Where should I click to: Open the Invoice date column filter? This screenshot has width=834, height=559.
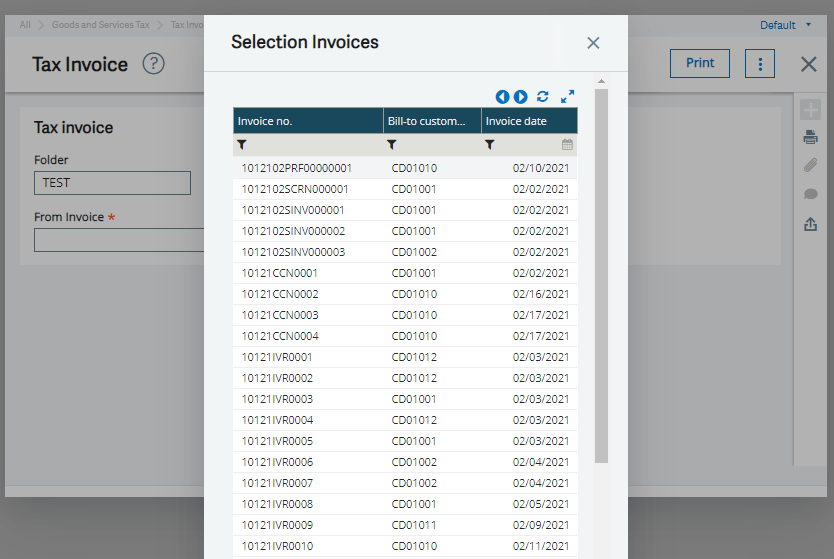click(x=490, y=145)
